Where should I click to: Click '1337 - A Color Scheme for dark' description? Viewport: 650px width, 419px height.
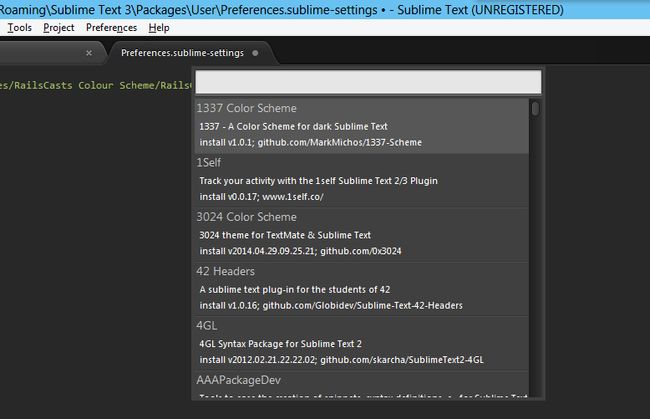[293, 126]
